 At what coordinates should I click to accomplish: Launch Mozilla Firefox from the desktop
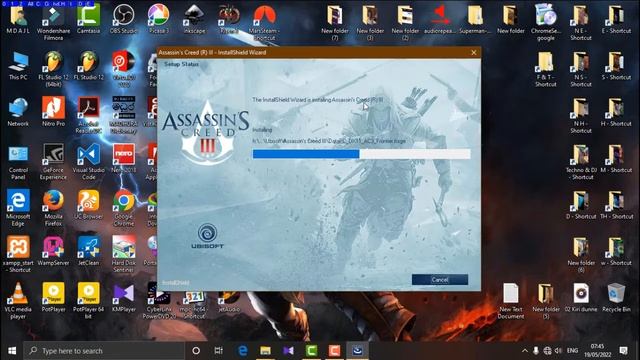tap(53, 208)
